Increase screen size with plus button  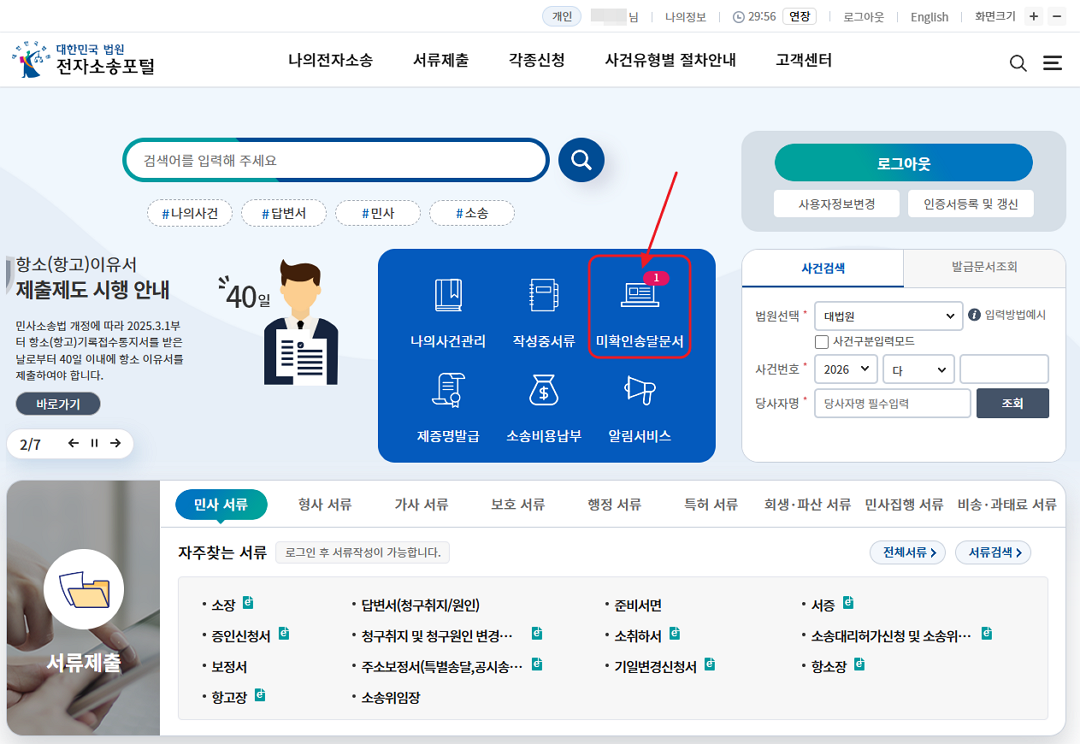point(1033,17)
